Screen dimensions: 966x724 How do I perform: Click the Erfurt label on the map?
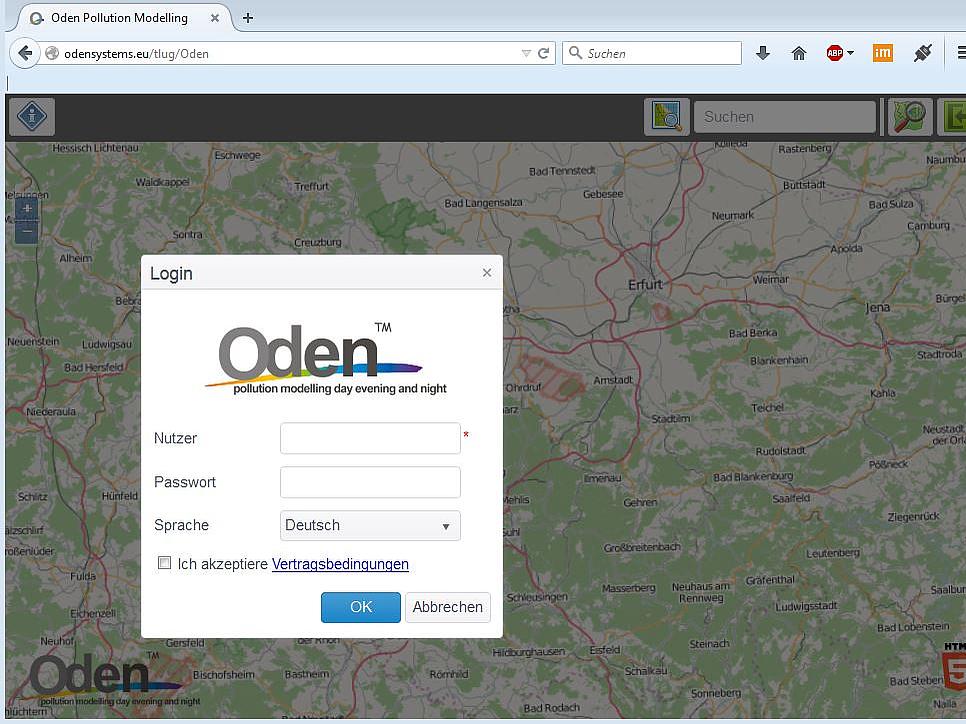tap(645, 285)
